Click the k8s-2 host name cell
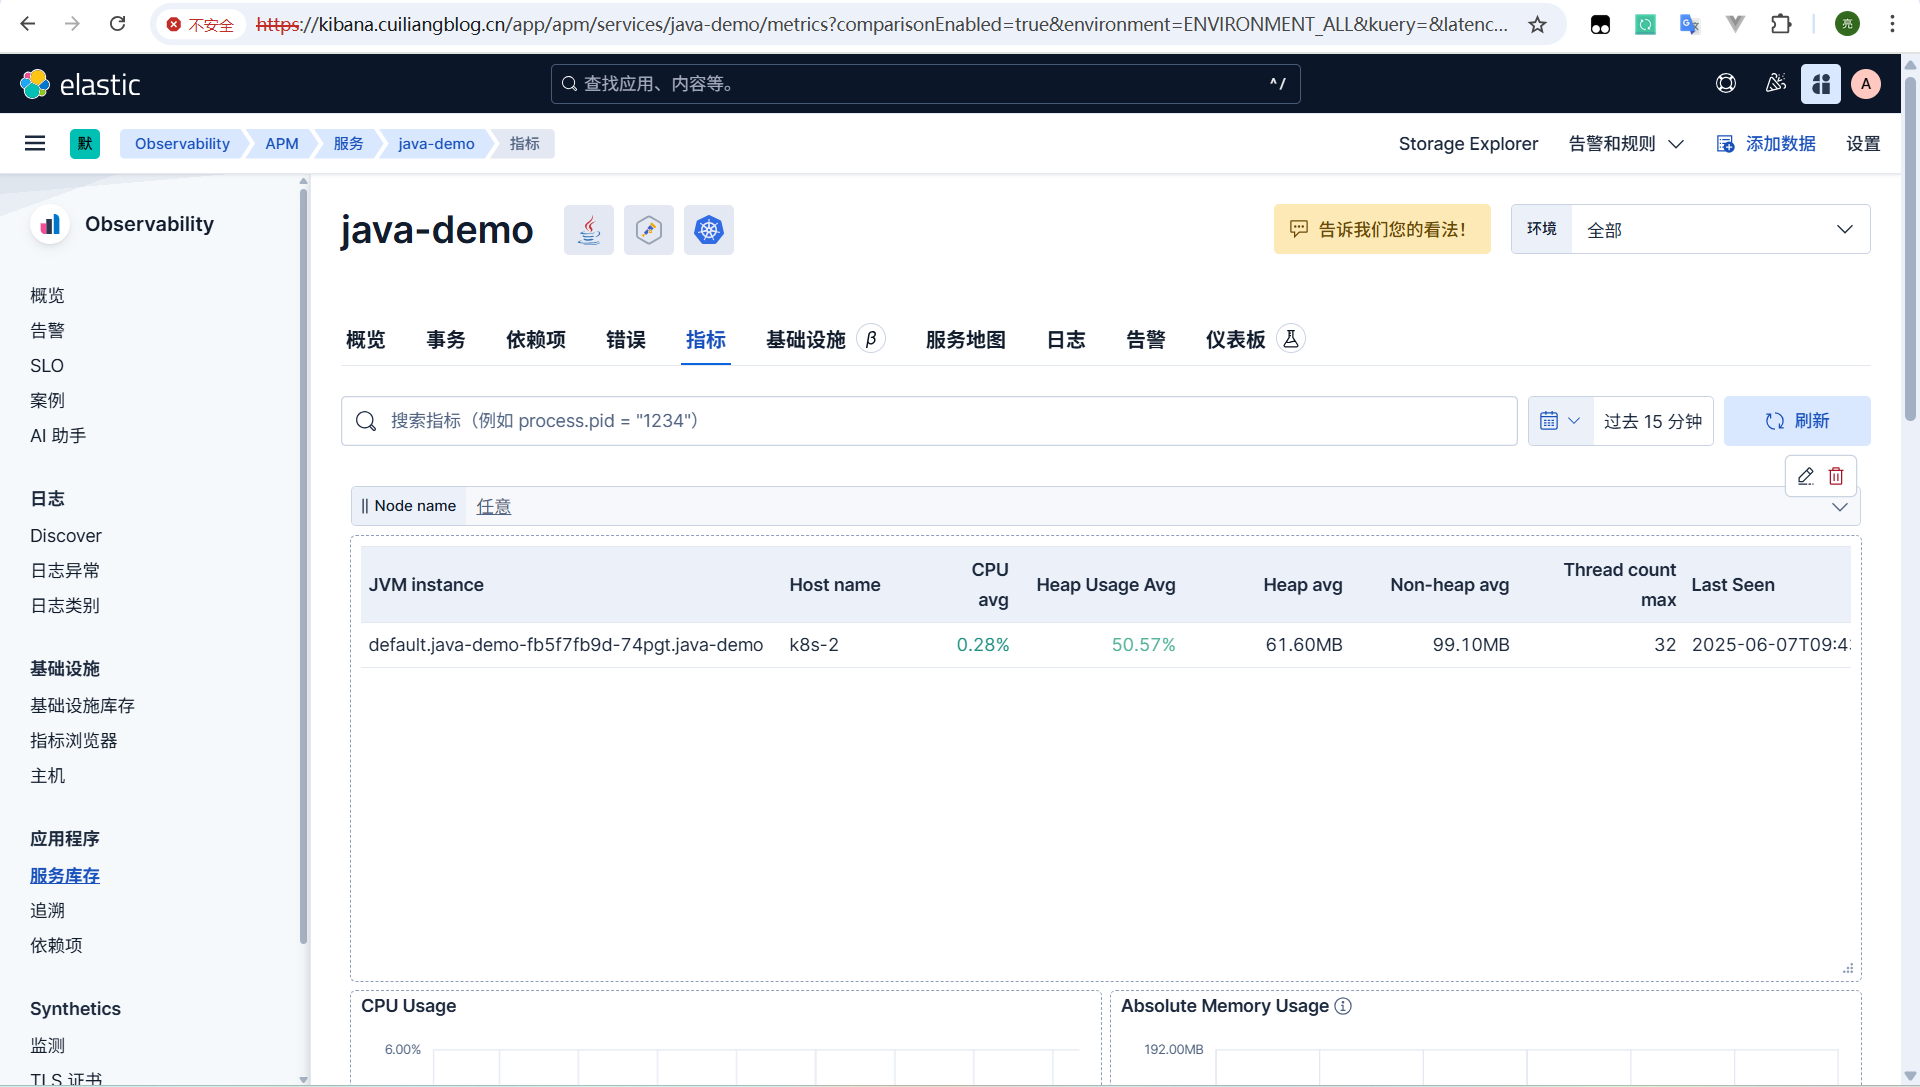This screenshot has height=1087, width=1920. [814, 645]
